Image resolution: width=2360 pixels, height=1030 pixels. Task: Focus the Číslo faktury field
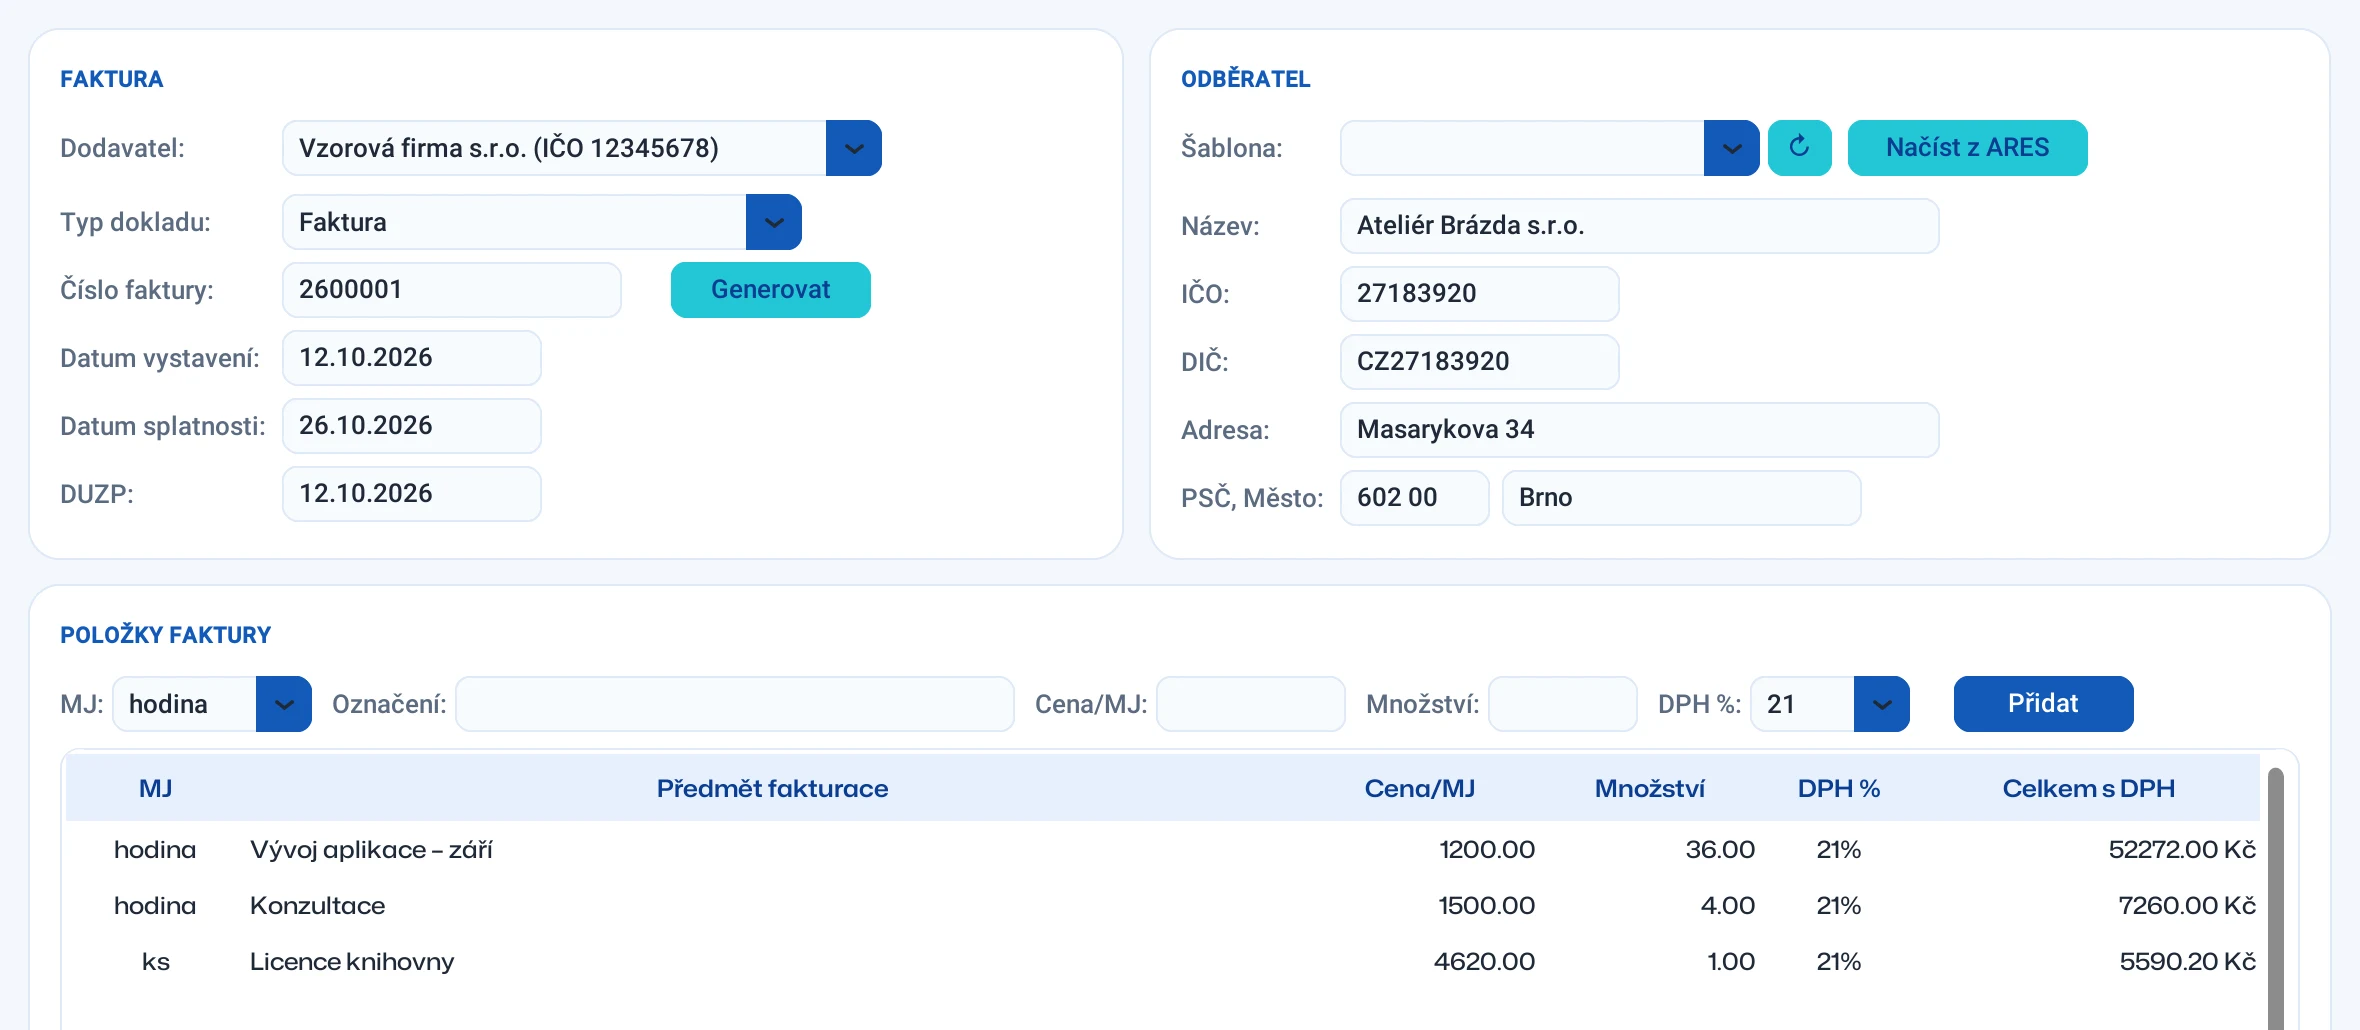point(452,290)
